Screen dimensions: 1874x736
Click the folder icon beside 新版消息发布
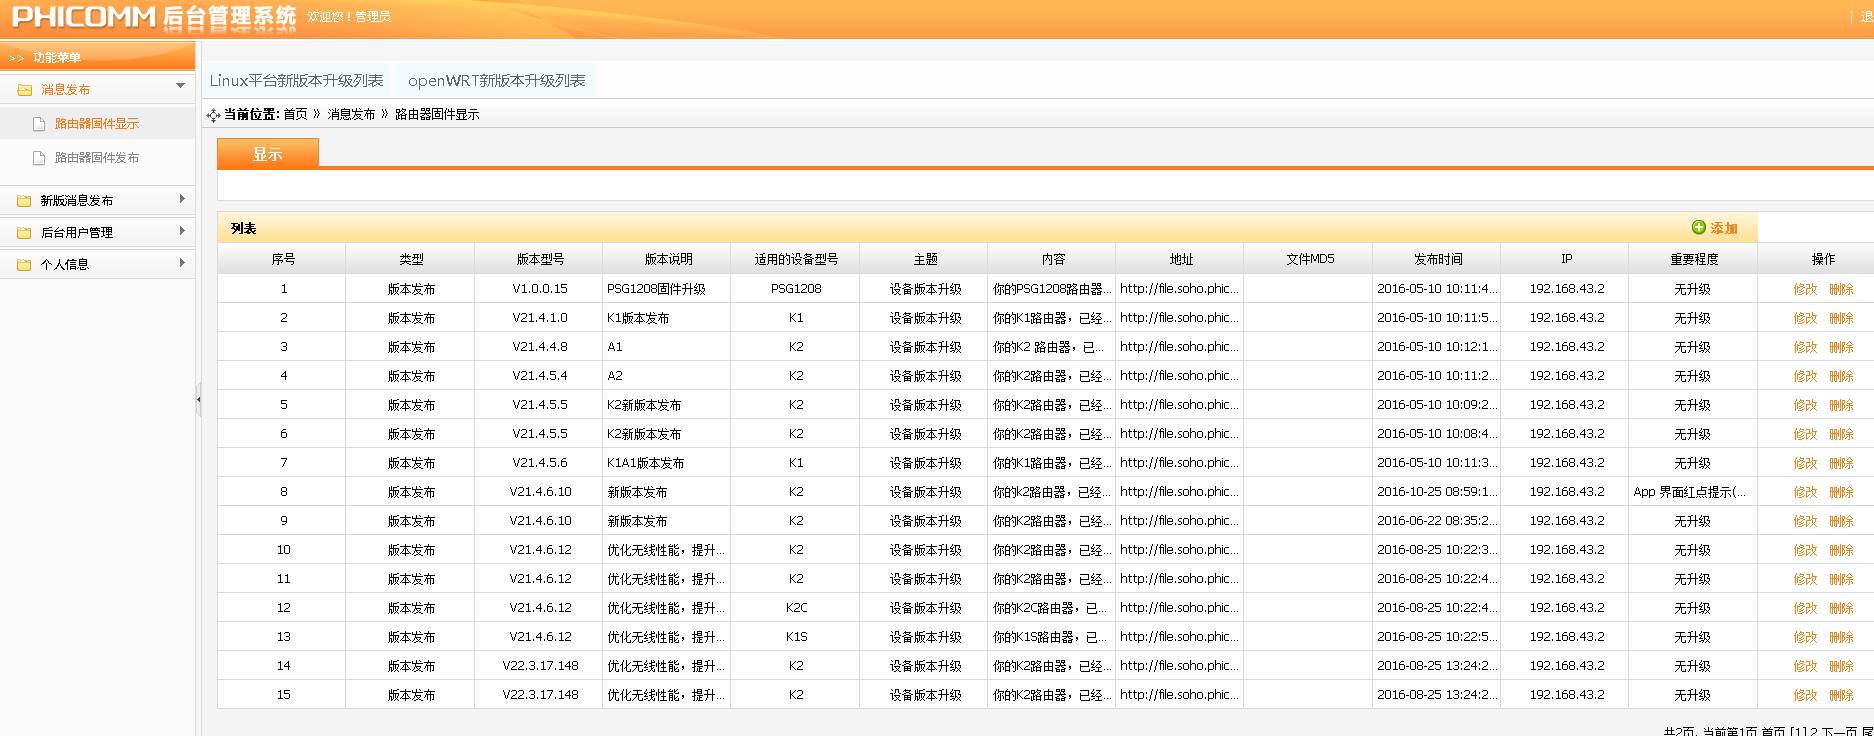coord(24,201)
